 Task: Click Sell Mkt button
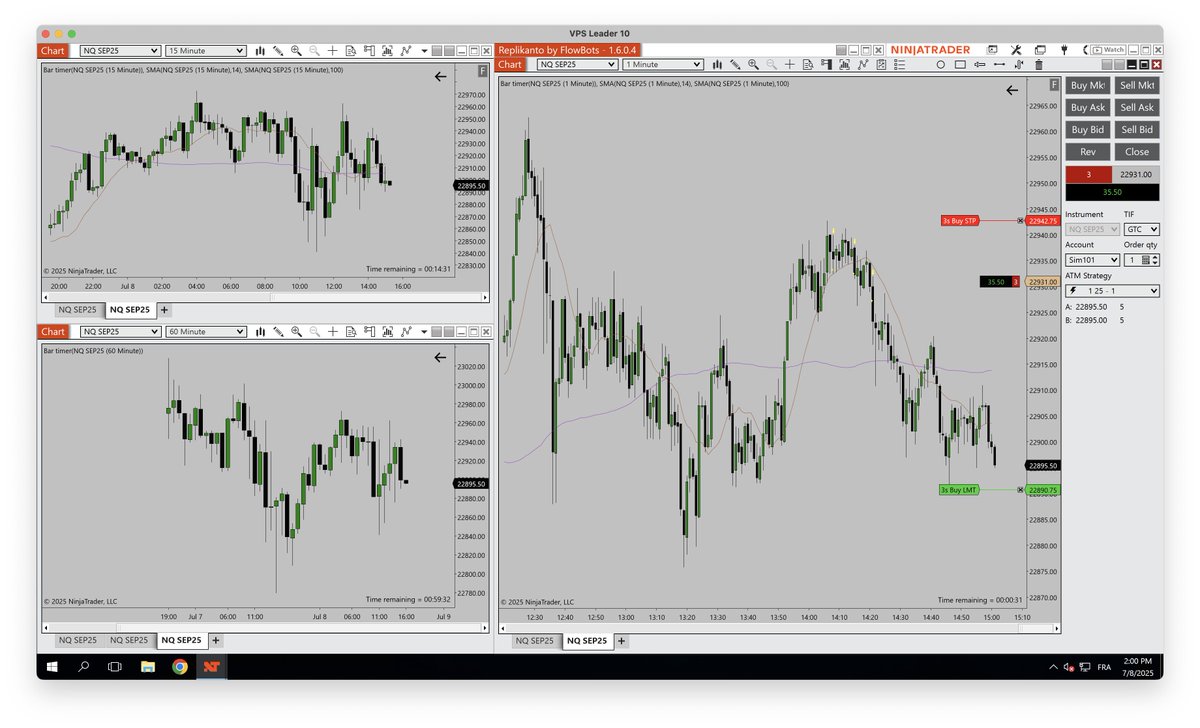click(x=1137, y=85)
